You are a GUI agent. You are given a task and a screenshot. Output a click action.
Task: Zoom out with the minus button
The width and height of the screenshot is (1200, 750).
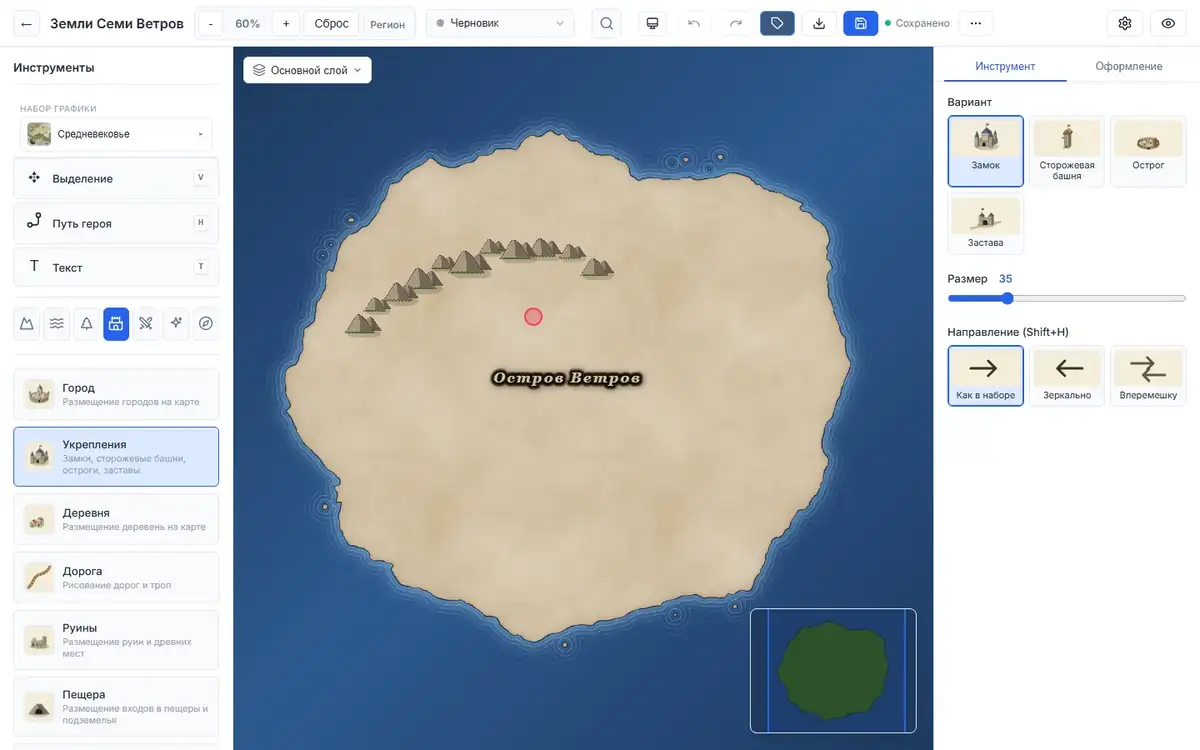[210, 23]
